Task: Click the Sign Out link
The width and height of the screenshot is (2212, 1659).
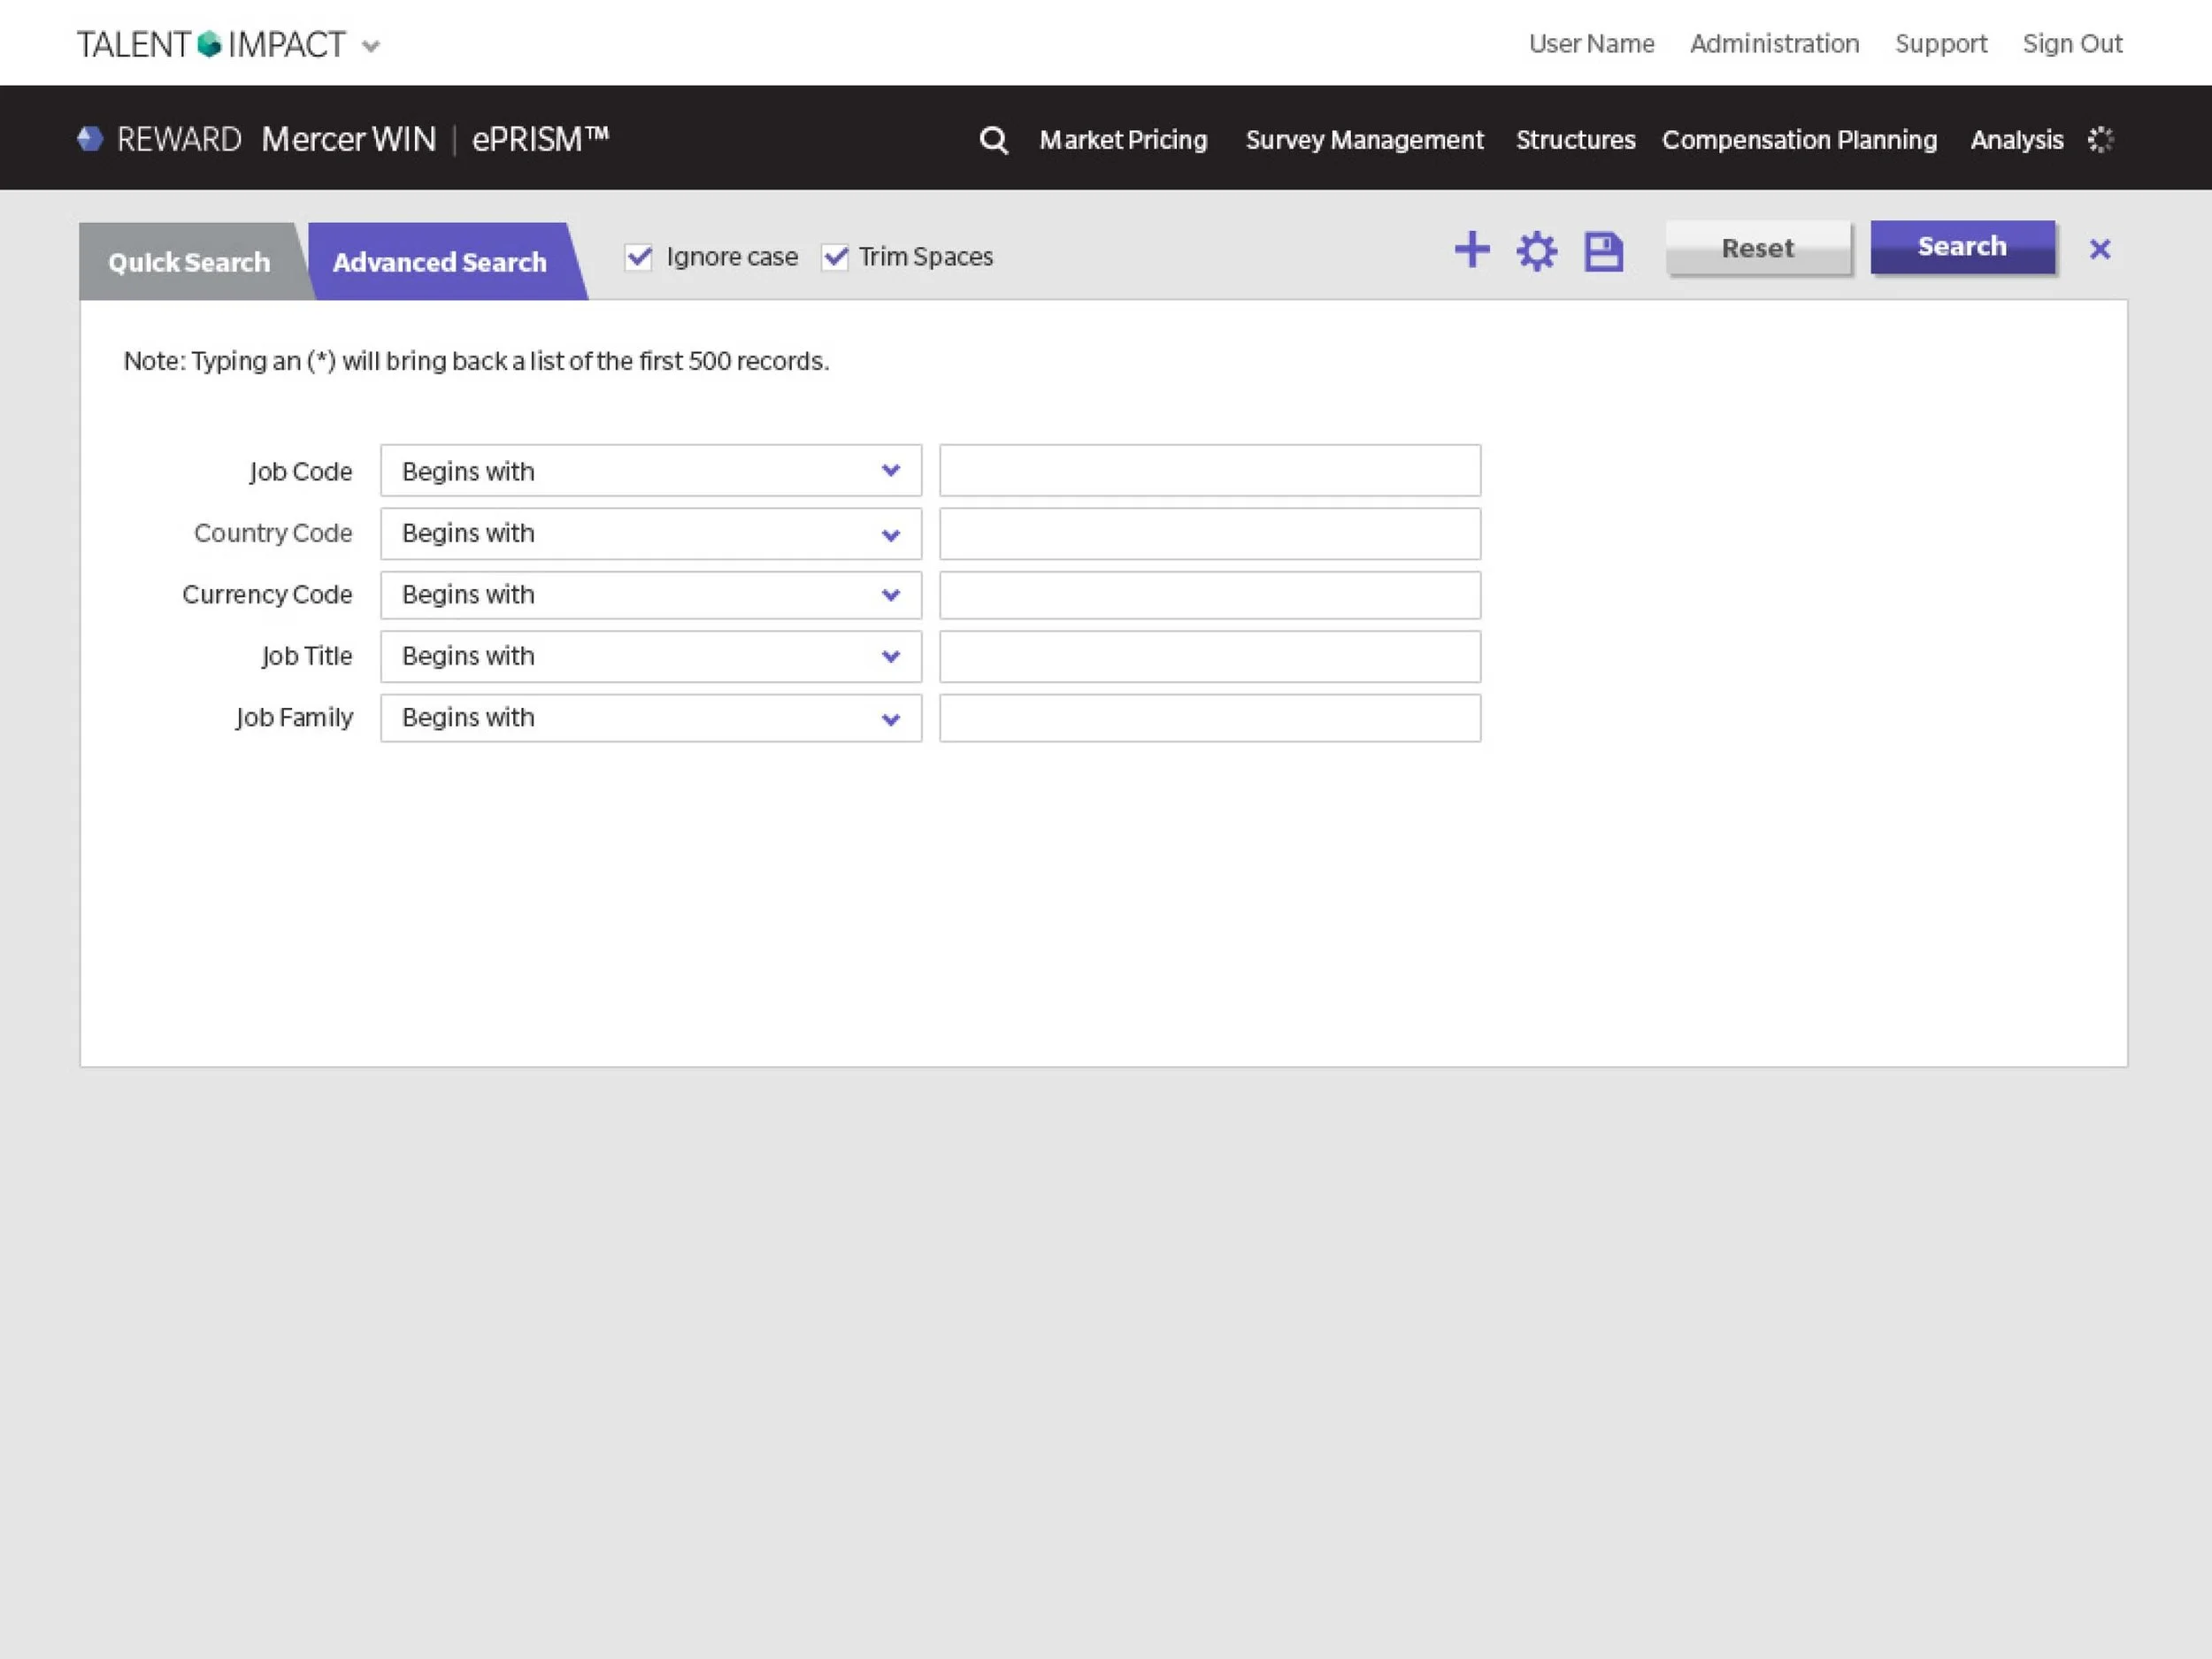Action: [2072, 45]
